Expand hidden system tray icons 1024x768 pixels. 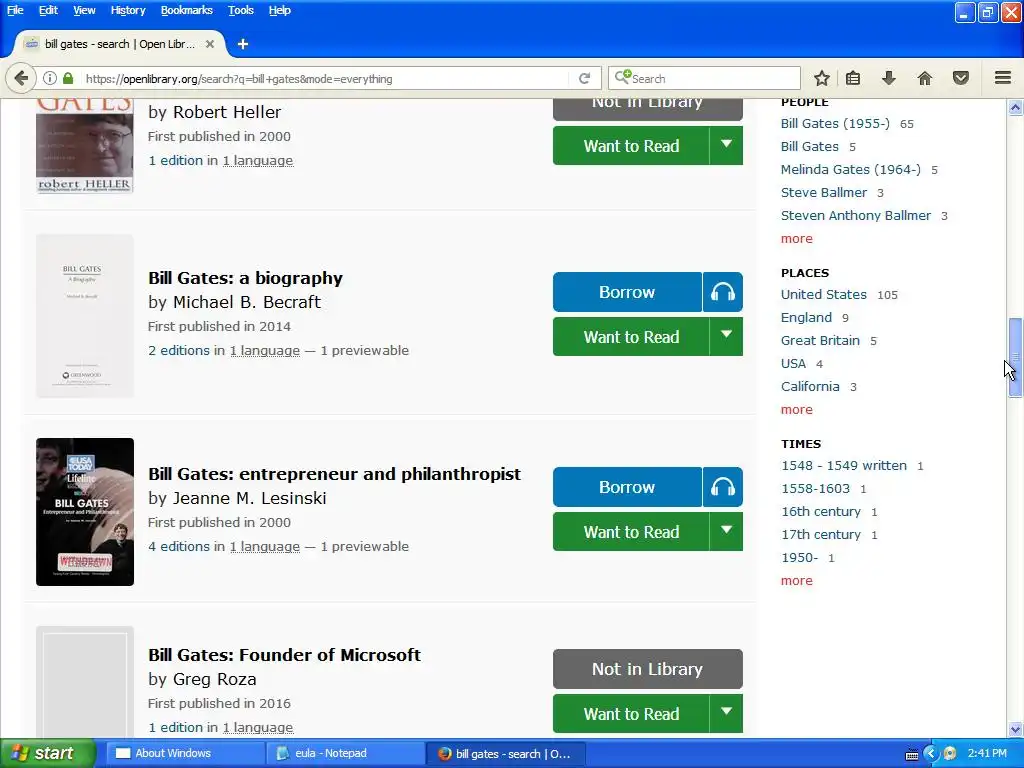click(931, 754)
